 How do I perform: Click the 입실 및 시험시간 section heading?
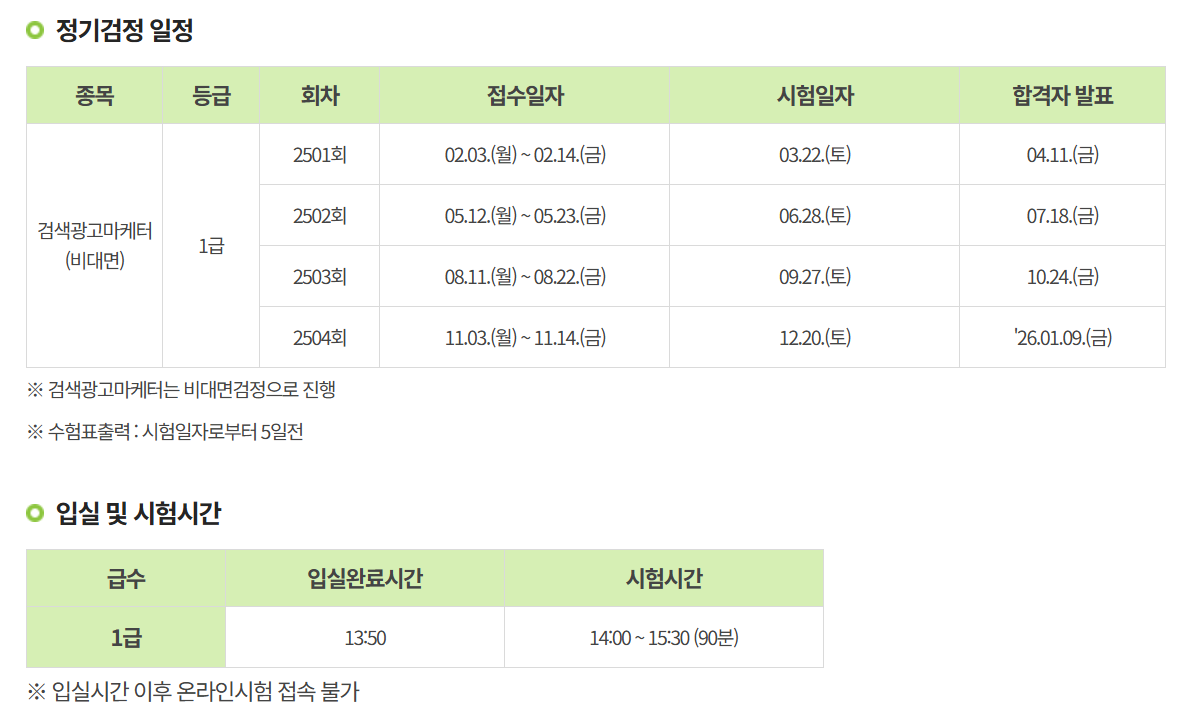138,514
